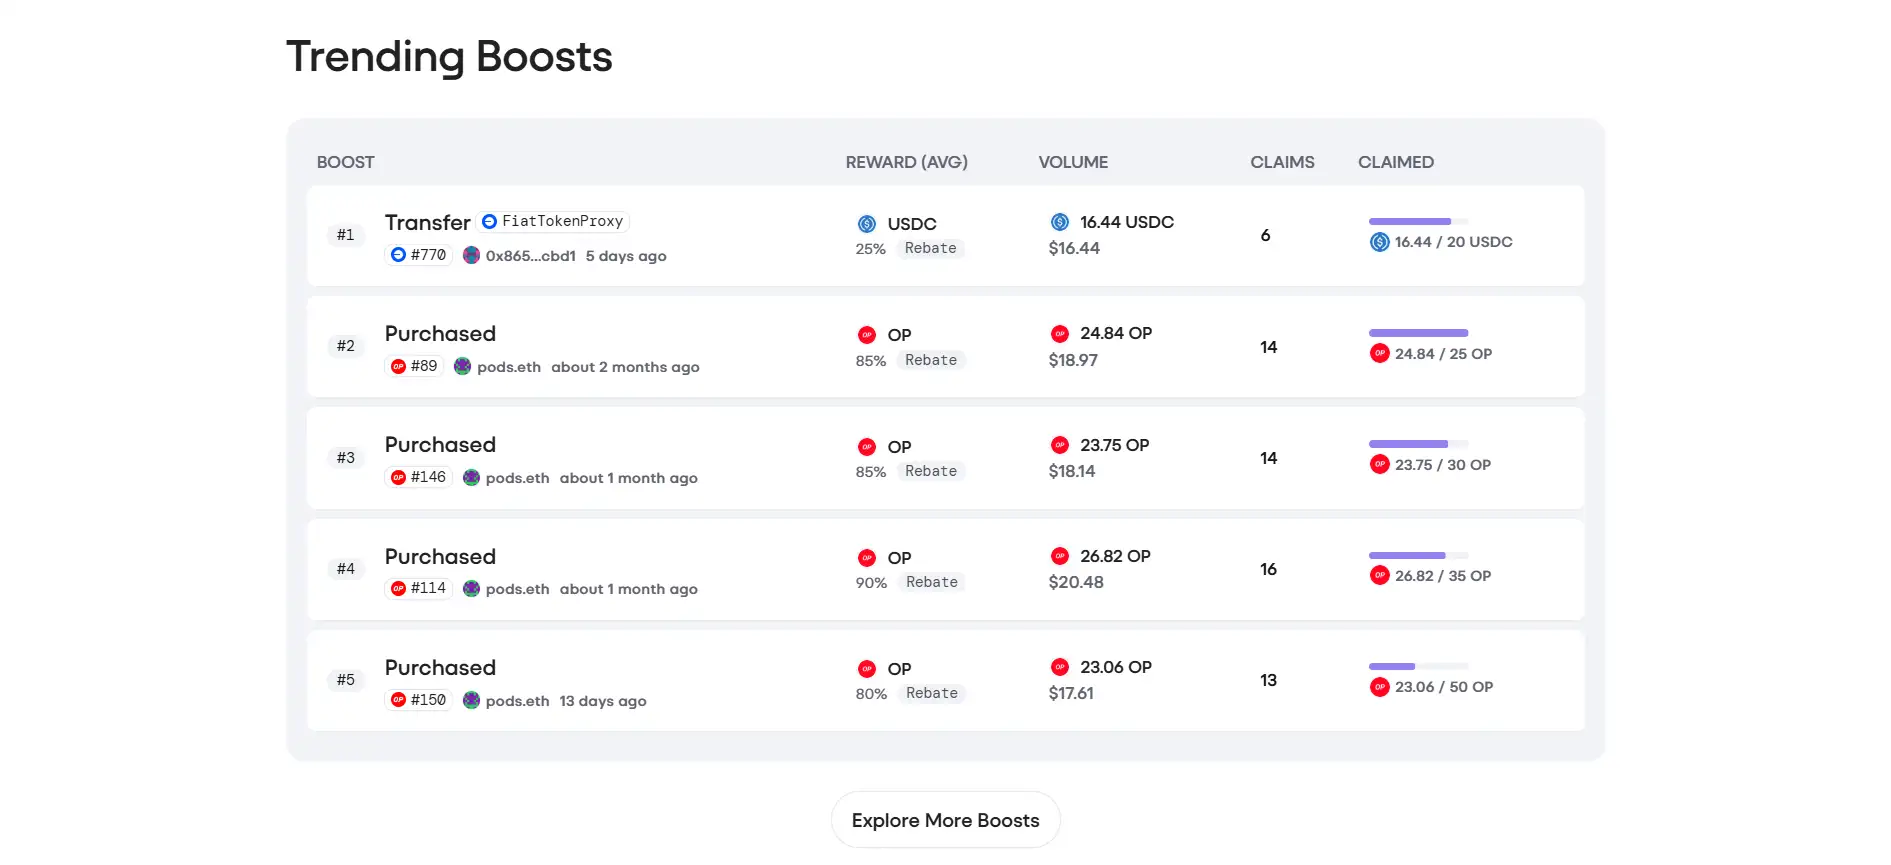Click the pods.eth avatar in boost #3
The height and width of the screenshot is (865, 1891).
click(x=471, y=478)
